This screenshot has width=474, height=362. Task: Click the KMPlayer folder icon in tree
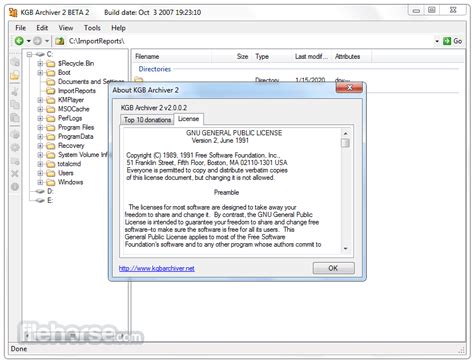tap(51, 100)
